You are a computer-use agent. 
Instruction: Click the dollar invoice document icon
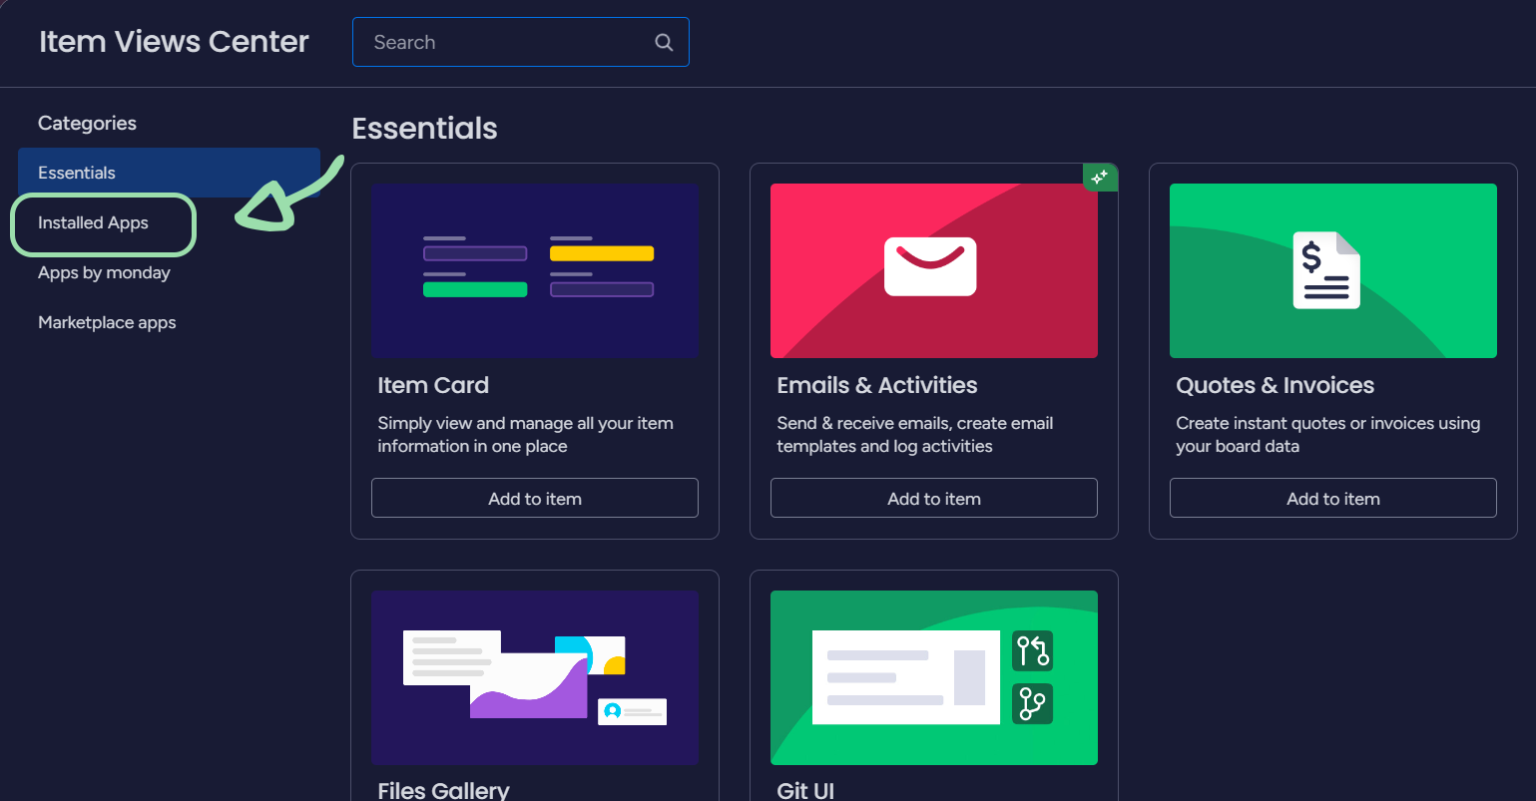1326,270
